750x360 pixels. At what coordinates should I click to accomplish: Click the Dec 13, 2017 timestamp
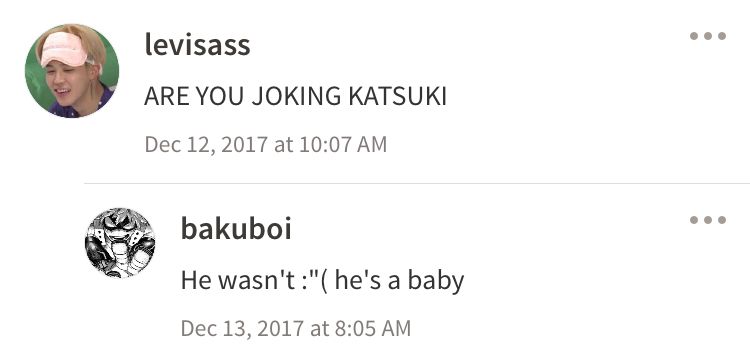click(x=296, y=328)
